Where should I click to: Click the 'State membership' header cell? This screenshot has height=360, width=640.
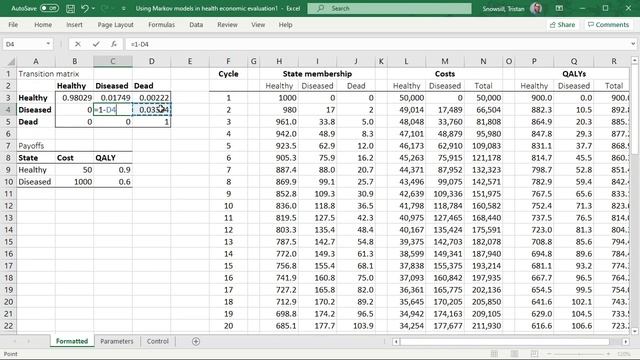coord(317,74)
